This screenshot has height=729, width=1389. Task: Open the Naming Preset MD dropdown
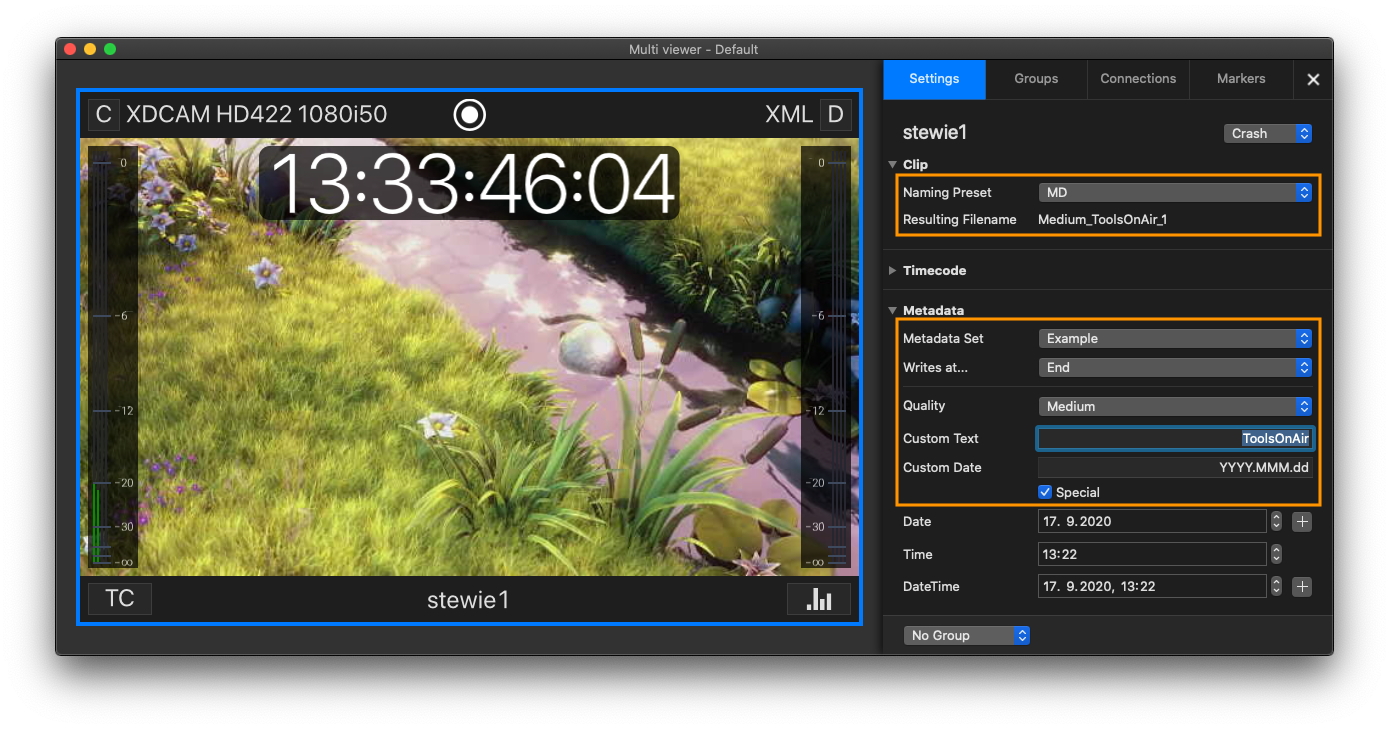[1174, 192]
